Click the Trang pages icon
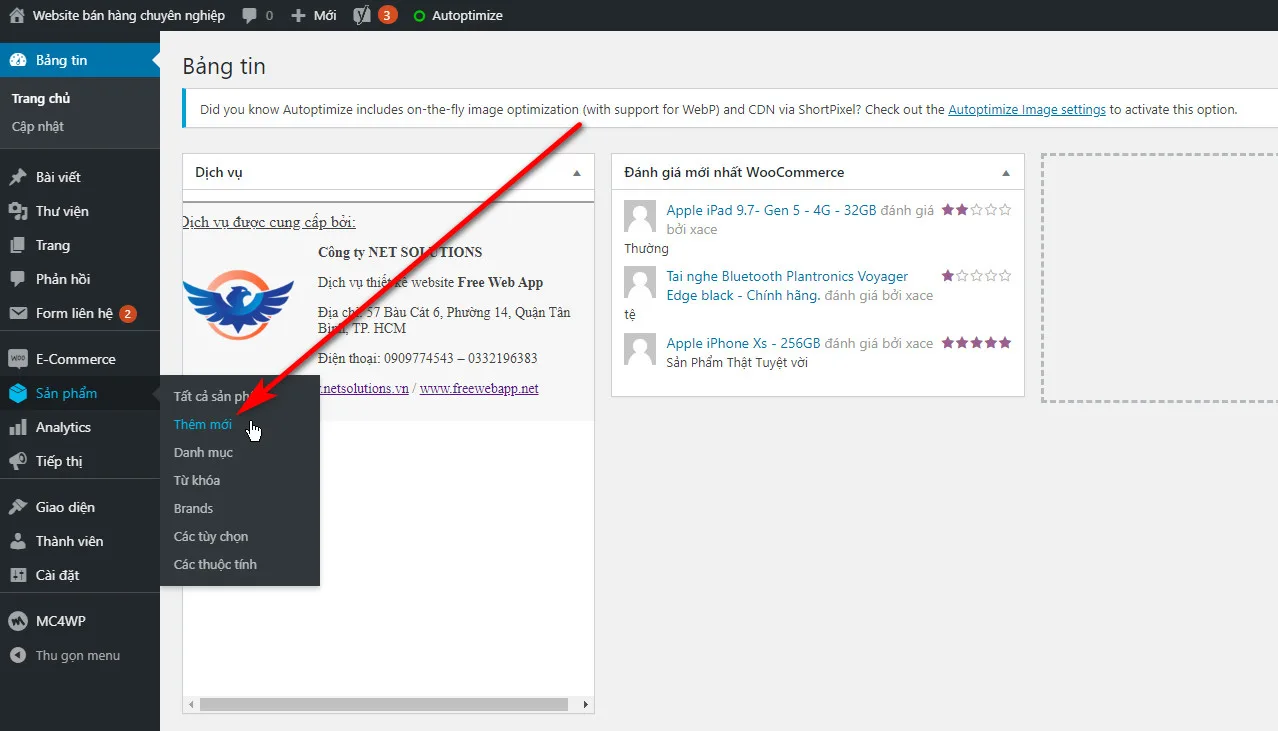1278x731 pixels. tap(18, 245)
